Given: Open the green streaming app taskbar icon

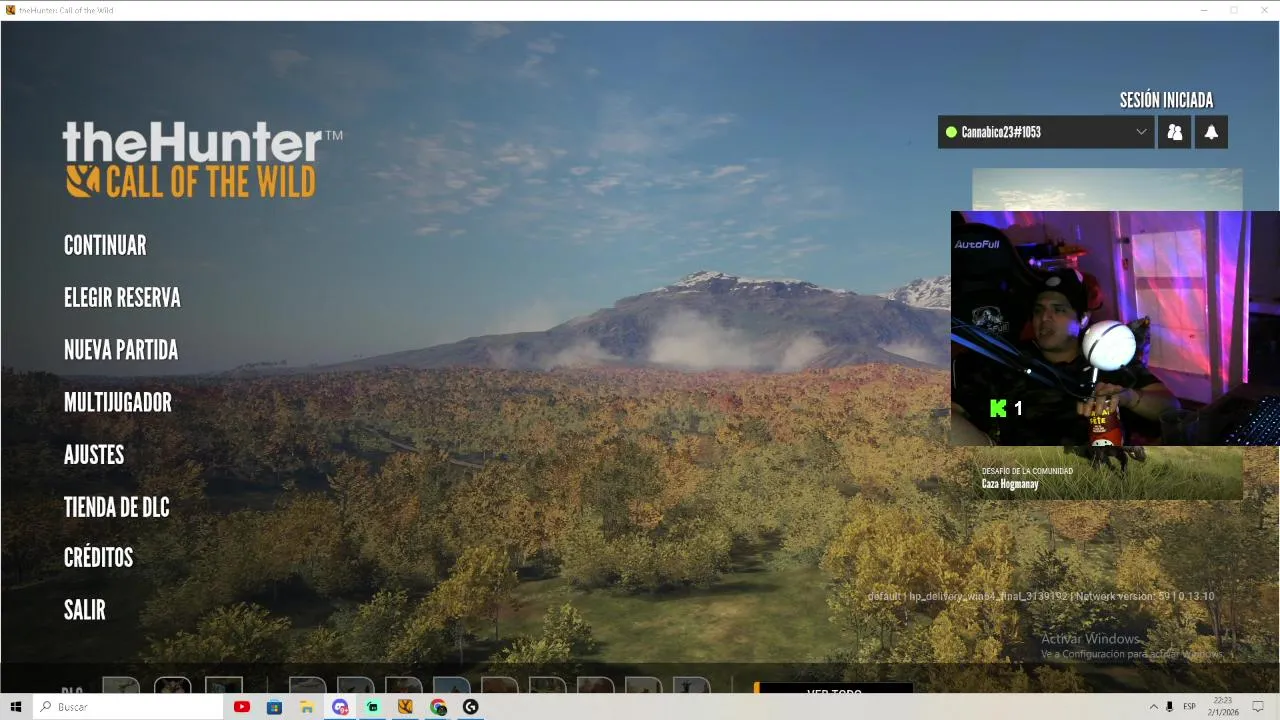Looking at the screenshot, I should (x=372, y=707).
